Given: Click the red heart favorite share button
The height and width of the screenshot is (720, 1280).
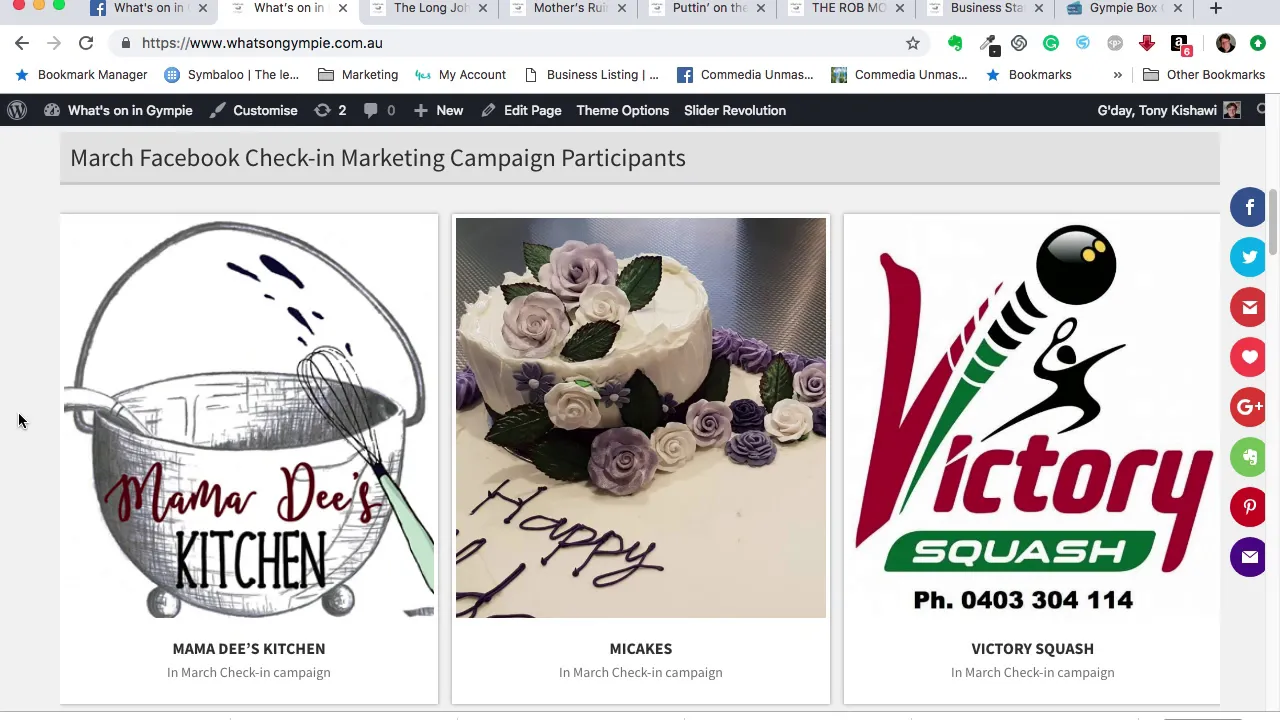Looking at the screenshot, I should click(1249, 357).
